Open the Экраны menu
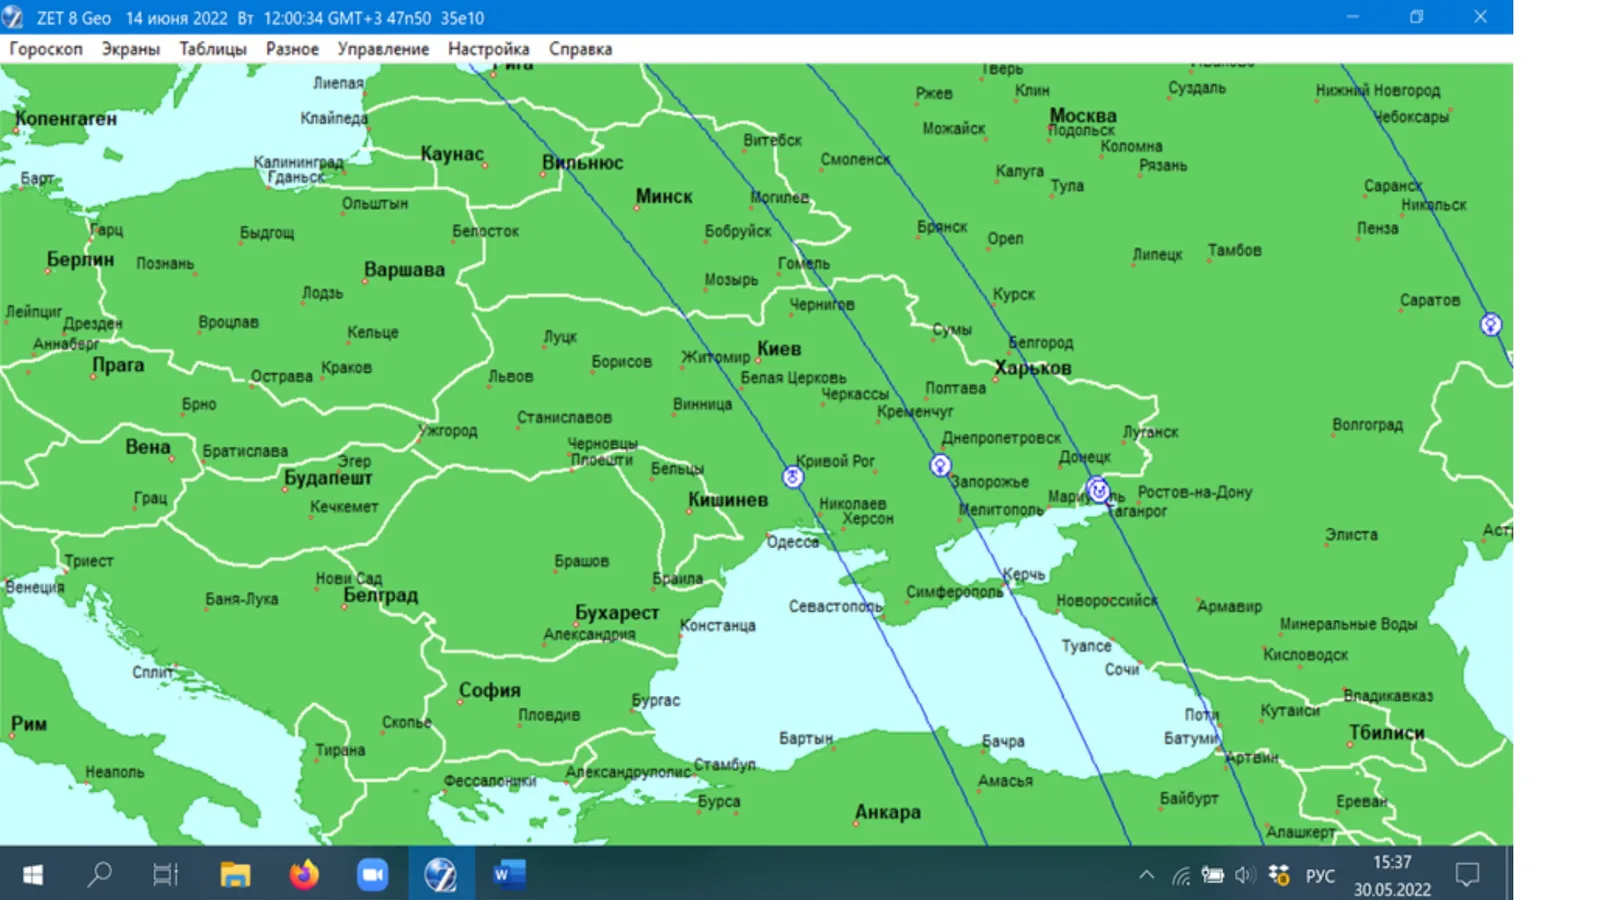 pos(131,49)
